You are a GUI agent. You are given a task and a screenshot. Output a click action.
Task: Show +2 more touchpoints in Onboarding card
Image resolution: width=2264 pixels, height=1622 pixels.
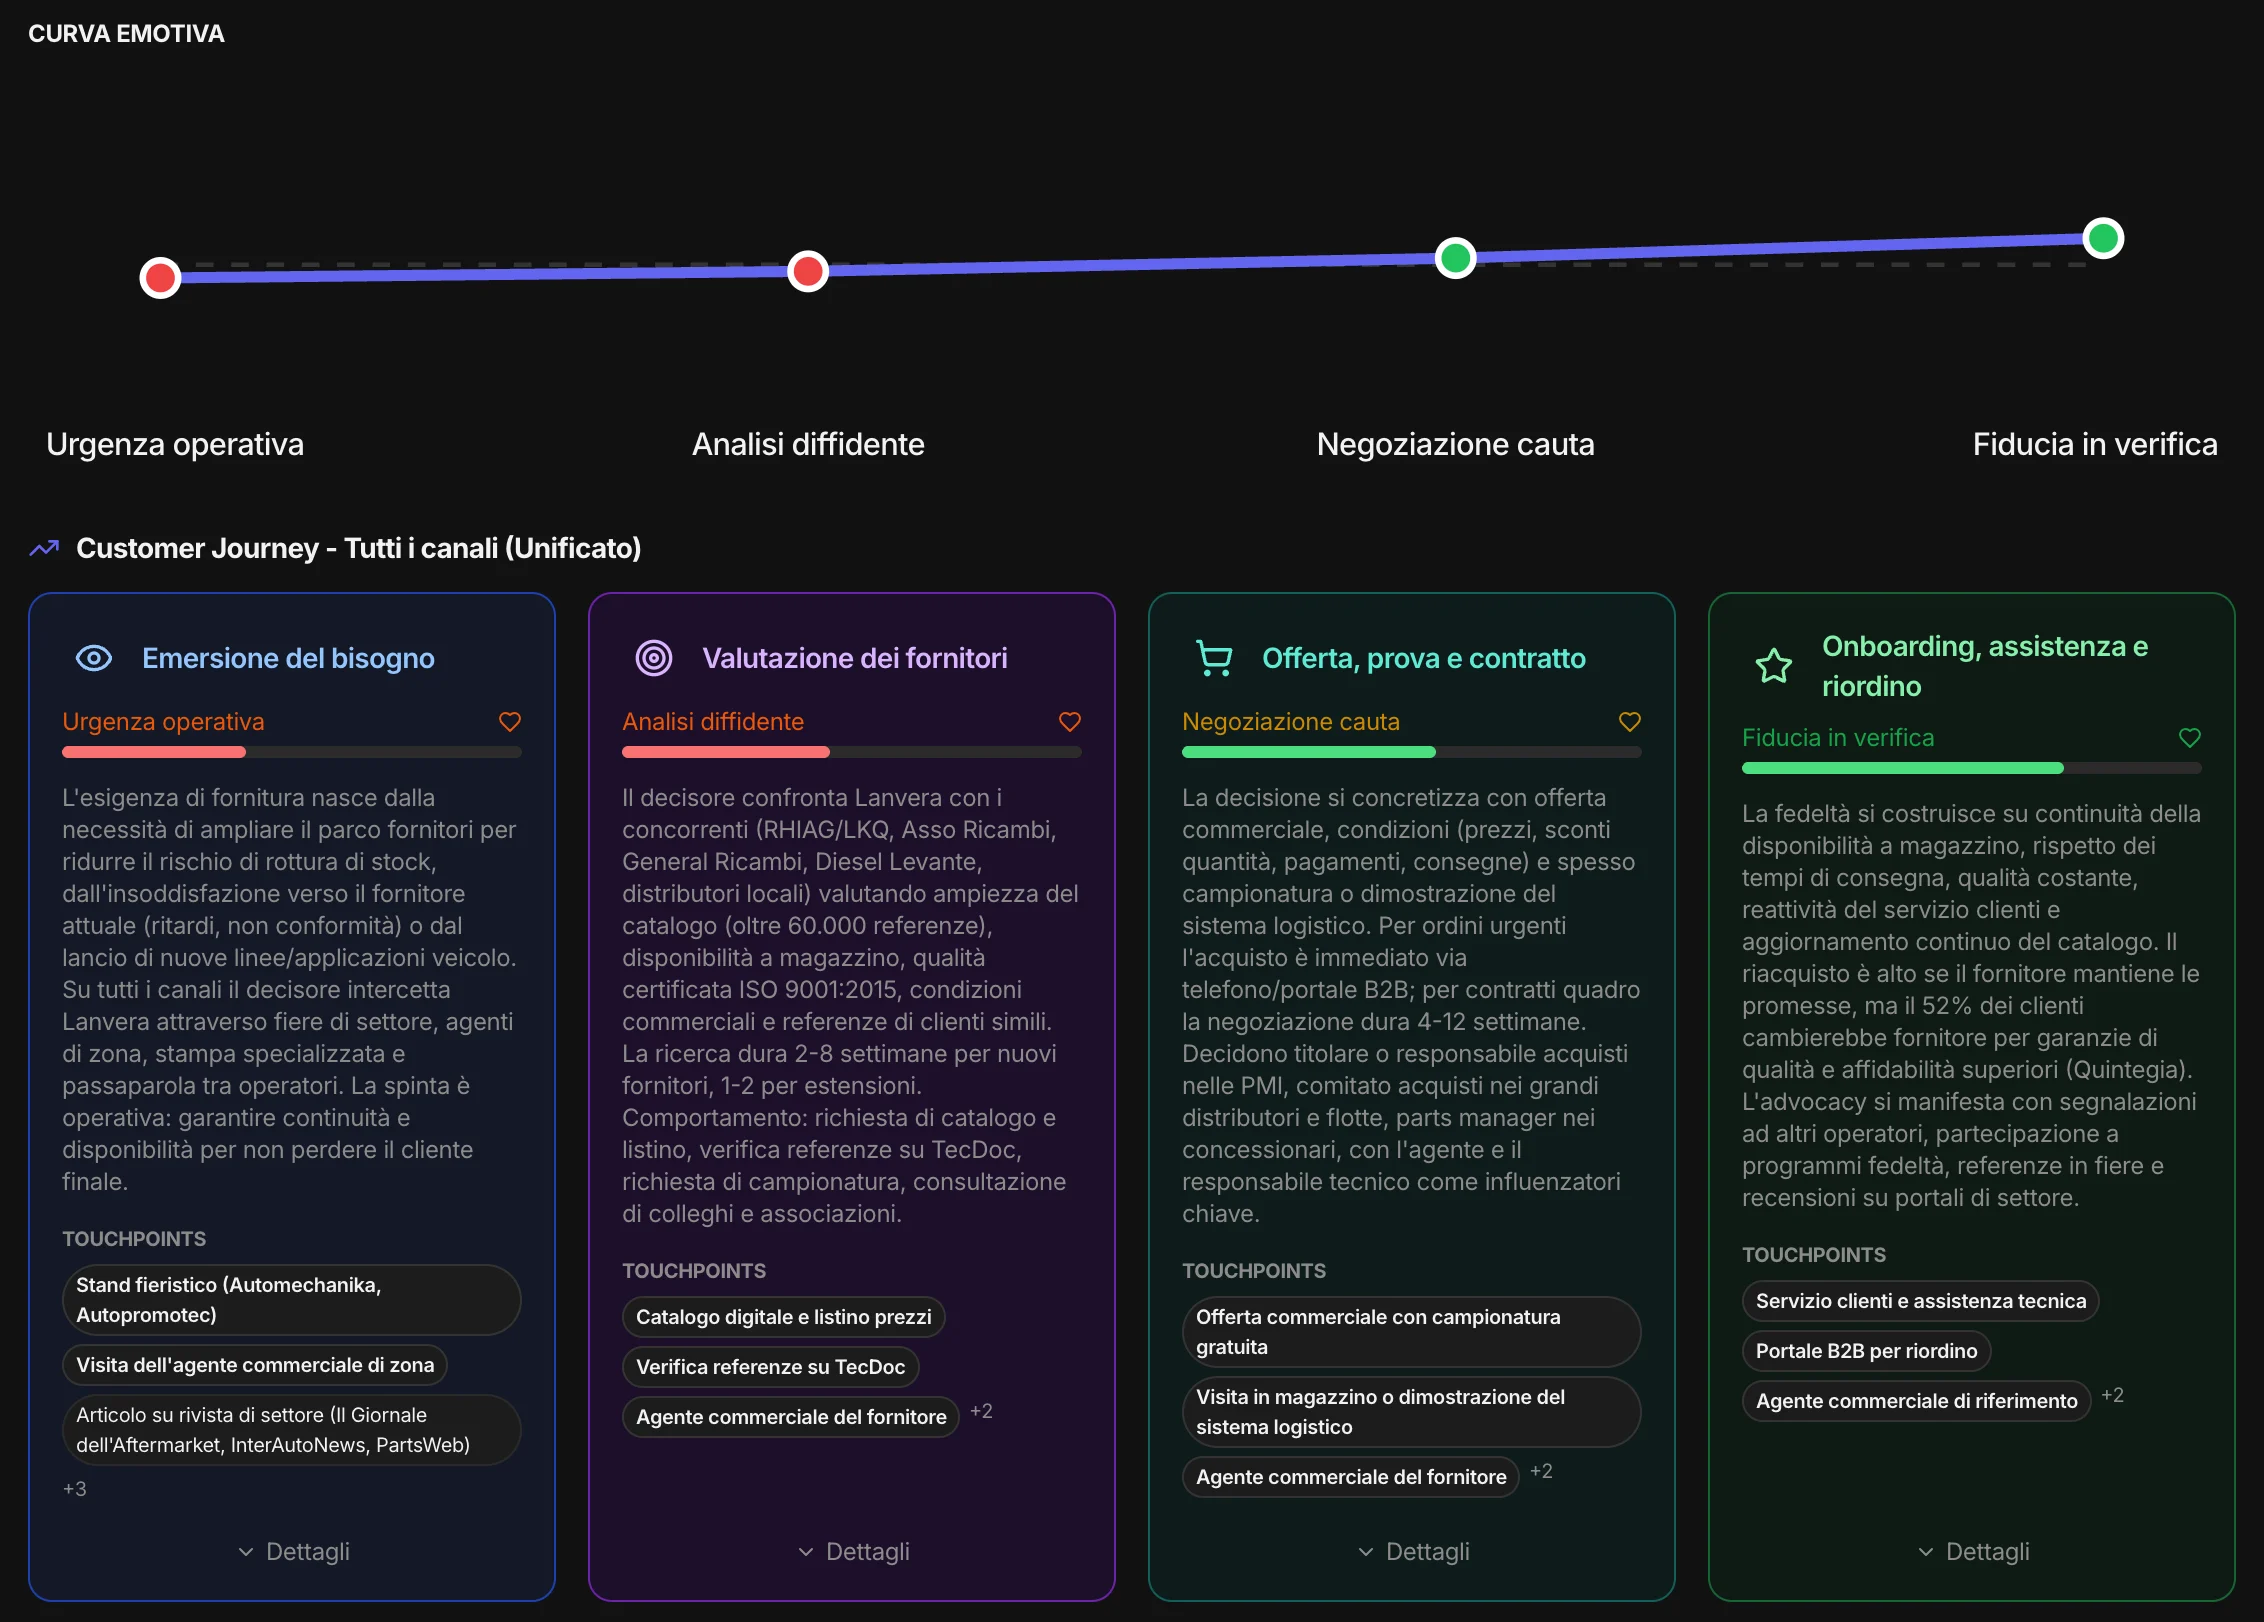(2113, 1395)
